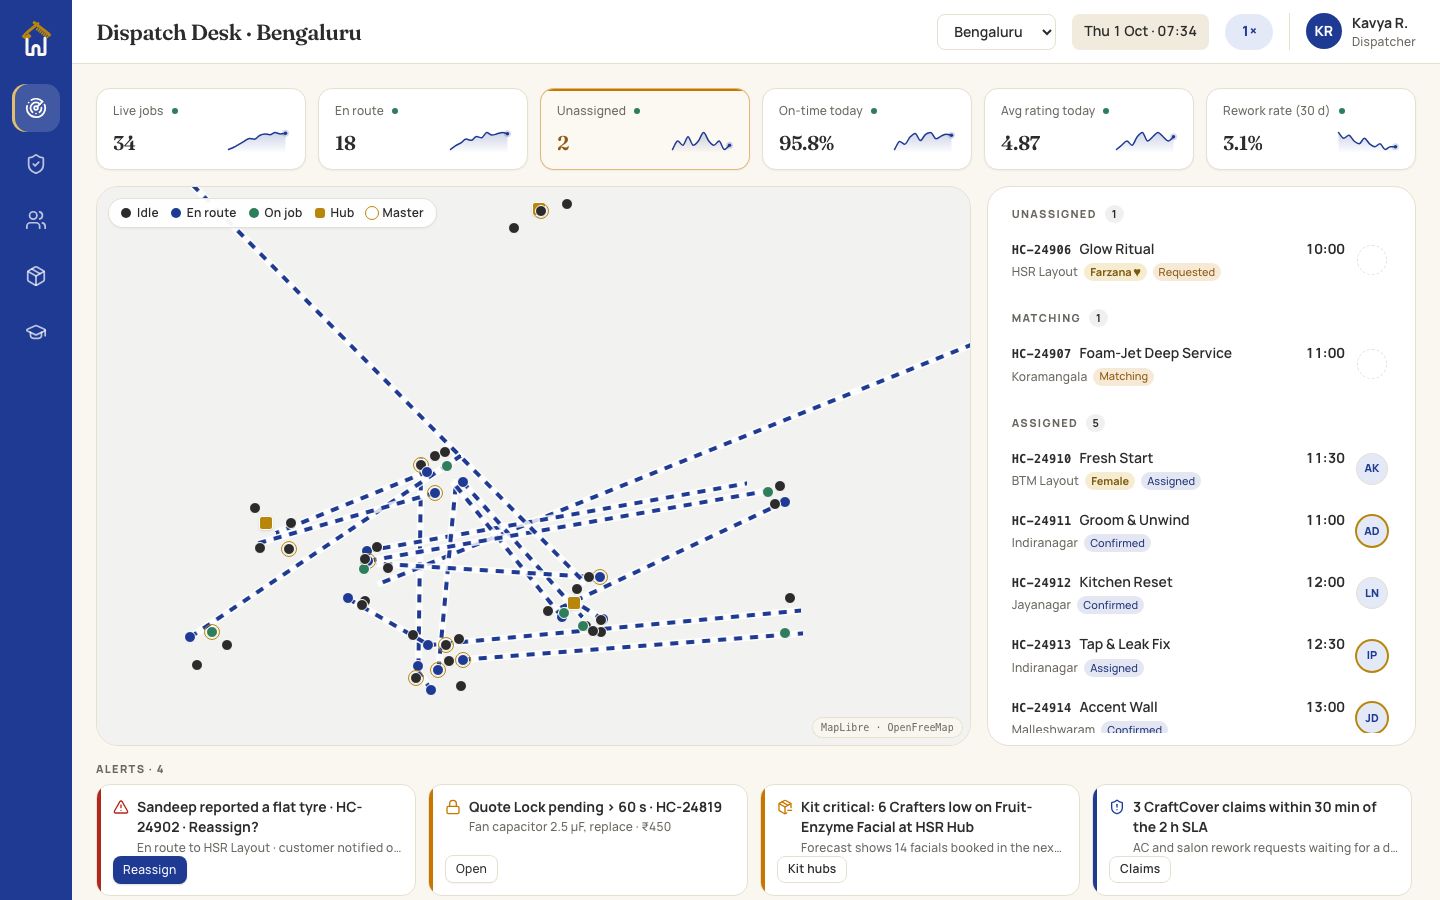Click the Thu 1 Oct 07:34 clock chip
Viewport: 1440px width, 900px height.
pos(1140,31)
